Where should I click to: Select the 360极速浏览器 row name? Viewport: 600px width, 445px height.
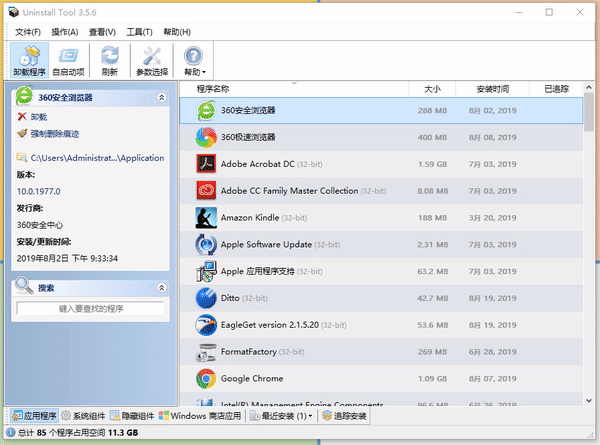(248, 137)
